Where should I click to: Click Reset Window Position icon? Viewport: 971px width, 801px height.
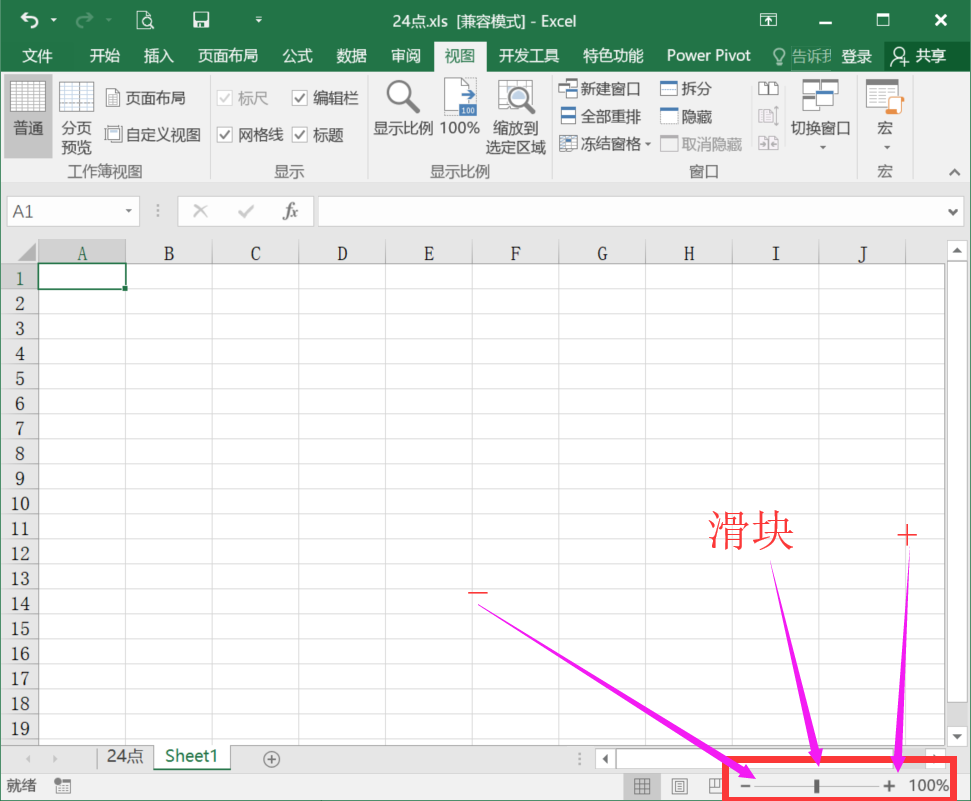[x=769, y=143]
